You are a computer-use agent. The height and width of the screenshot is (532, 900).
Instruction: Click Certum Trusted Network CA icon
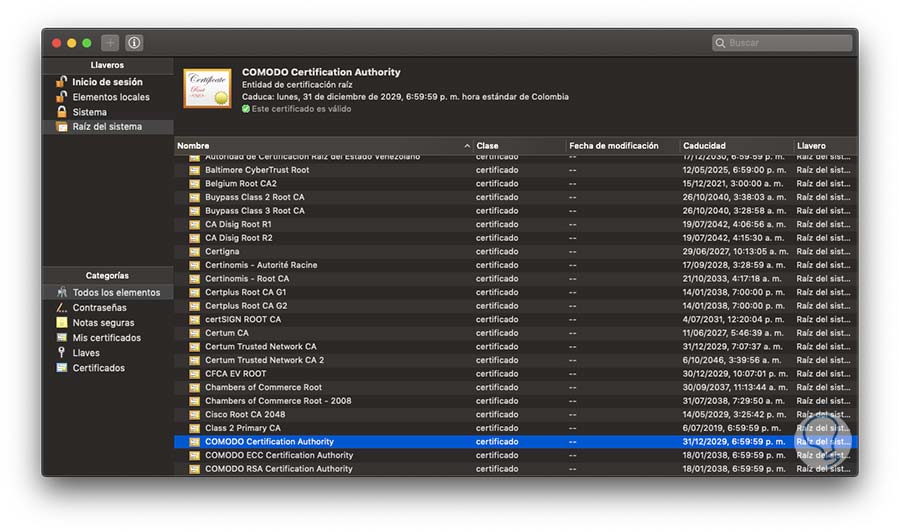point(195,347)
